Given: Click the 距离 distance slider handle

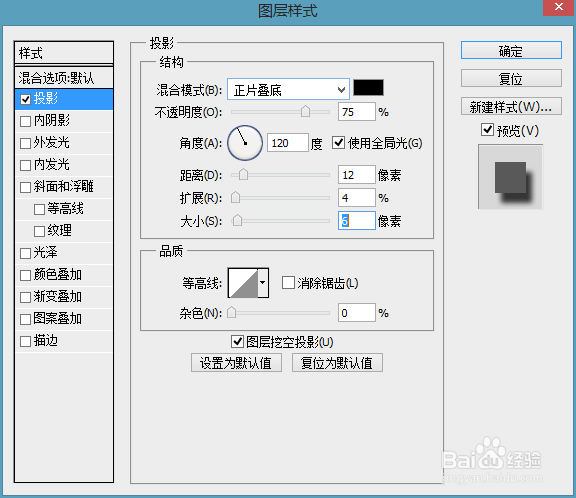Looking at the screenshot, I should coord(243,174).
